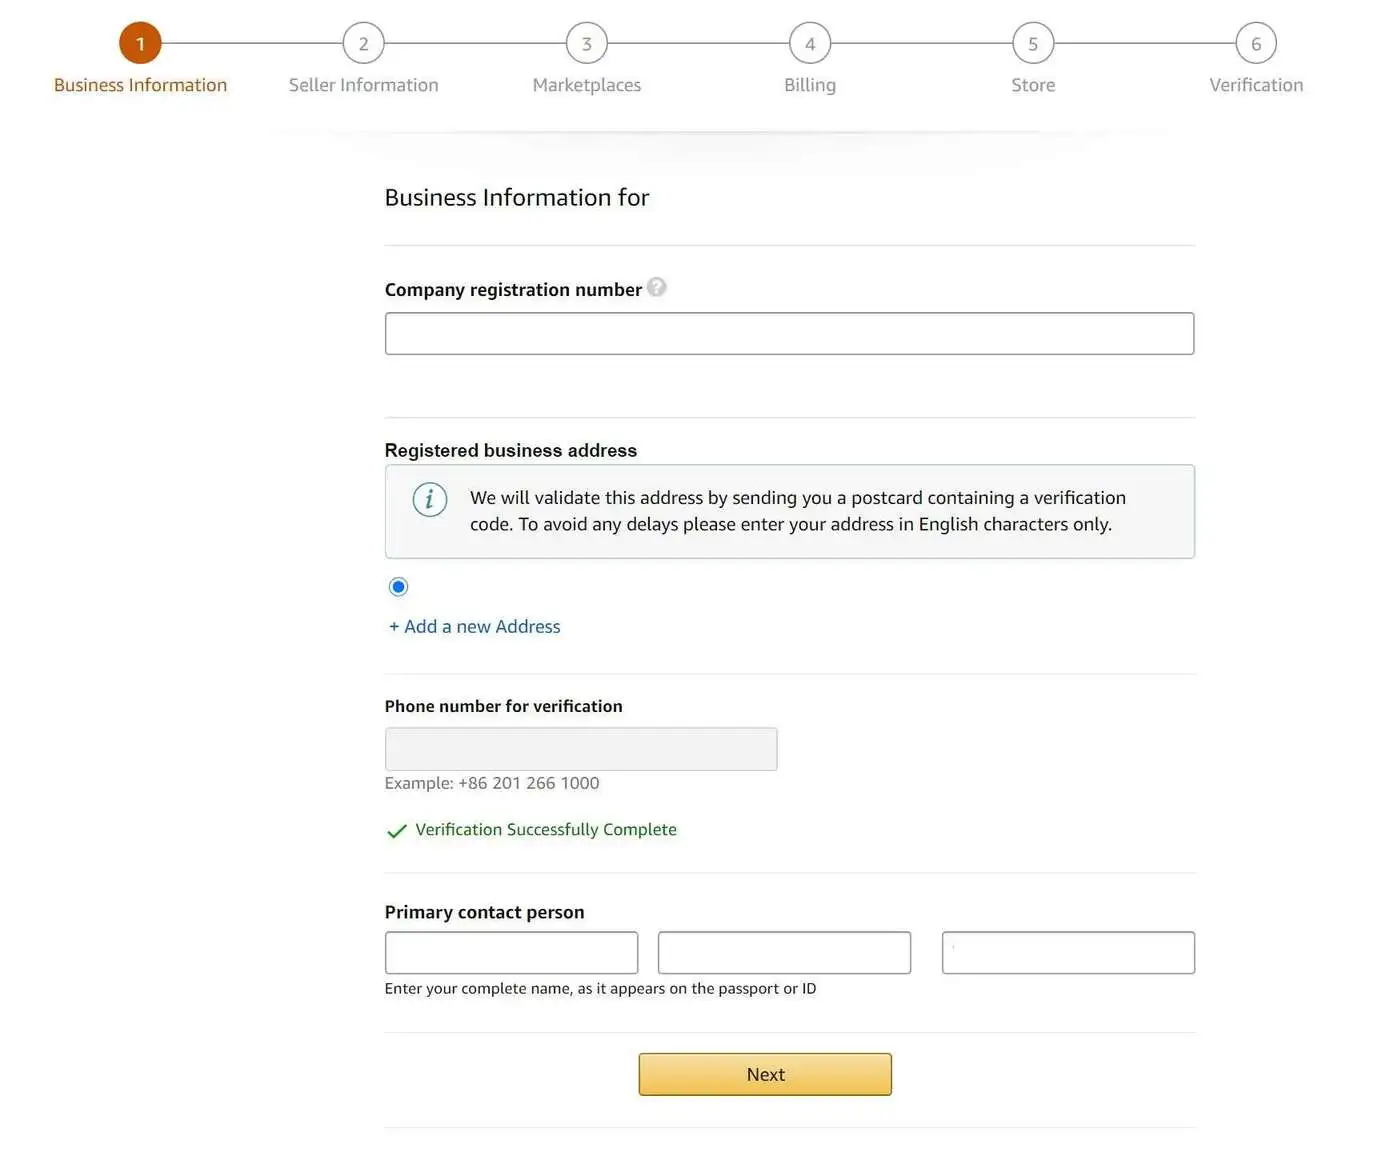
Task: Click the first Primary contact person name field
Action: pyautogui.click(x=510, y=952)
